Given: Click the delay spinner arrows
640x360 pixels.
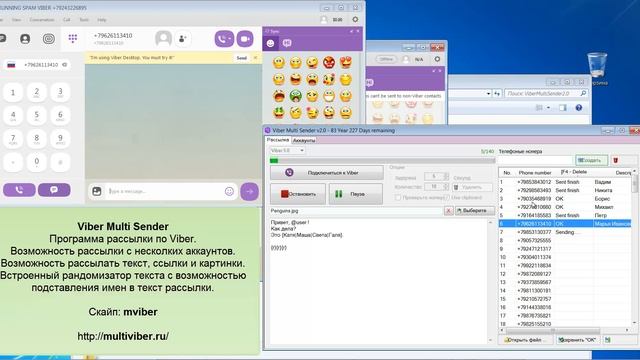Looking at the screenshot, I should pyautogui.click(x=446, y=176).
